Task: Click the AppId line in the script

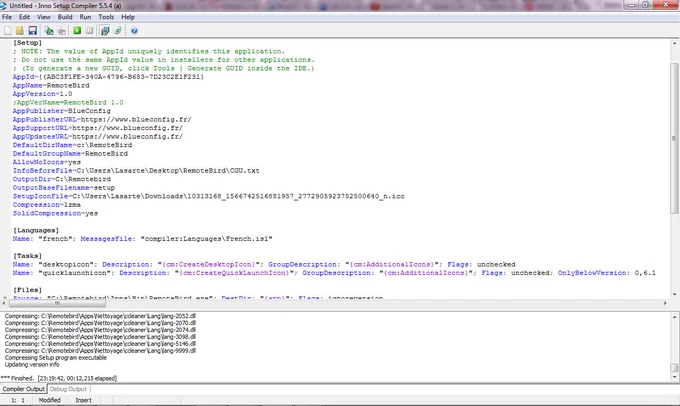Action: (x=108, y=77)
